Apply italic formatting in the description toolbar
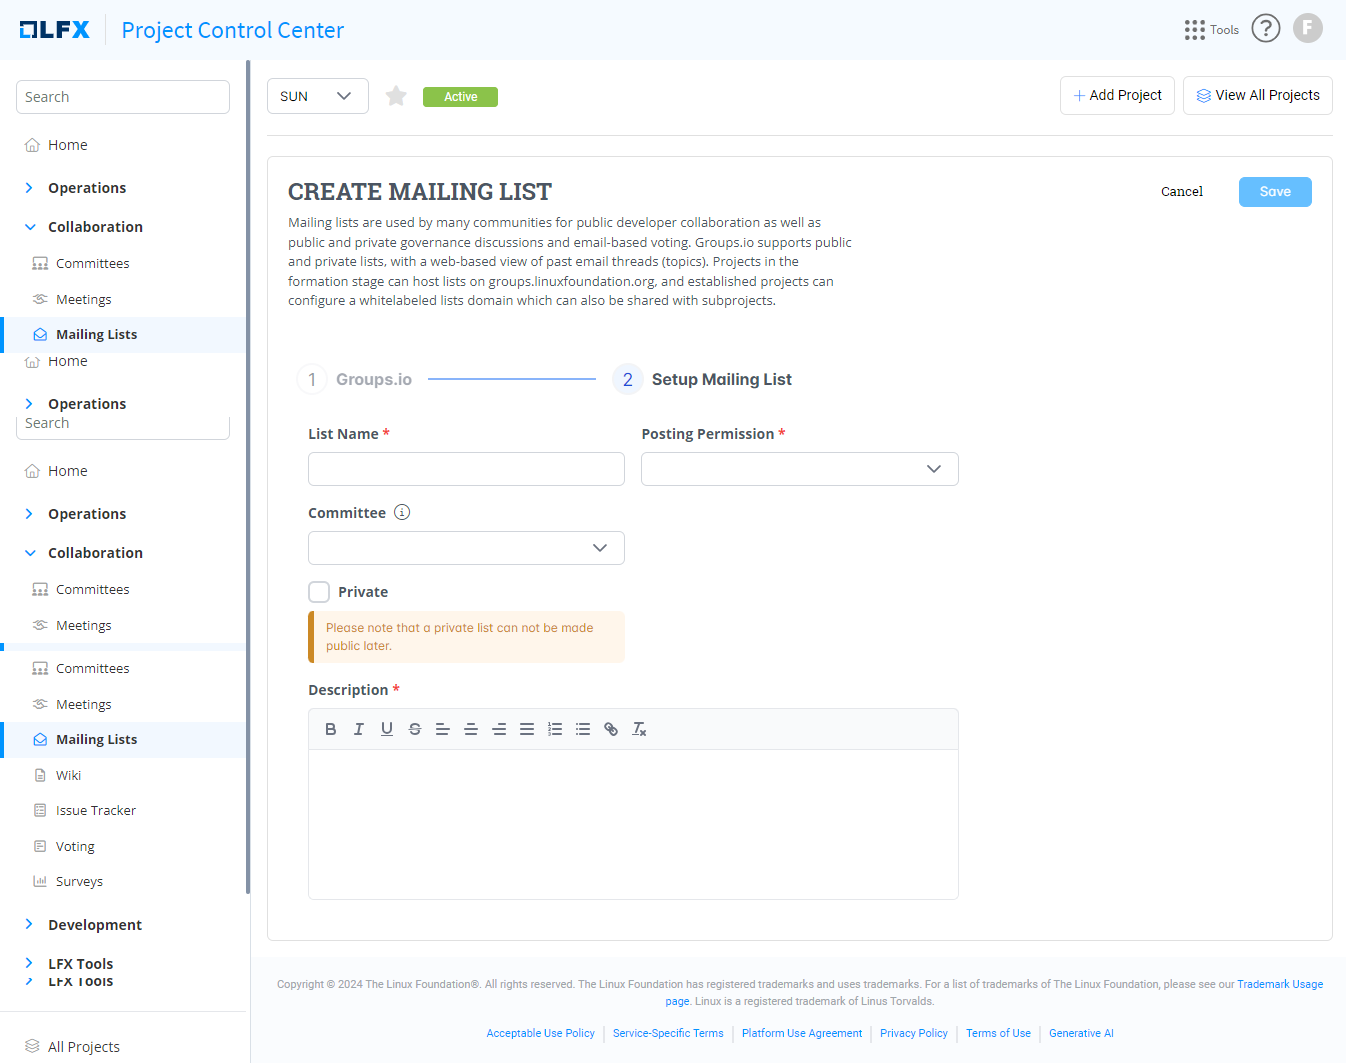The image size is (1346, 1063). tap(359, 729)
